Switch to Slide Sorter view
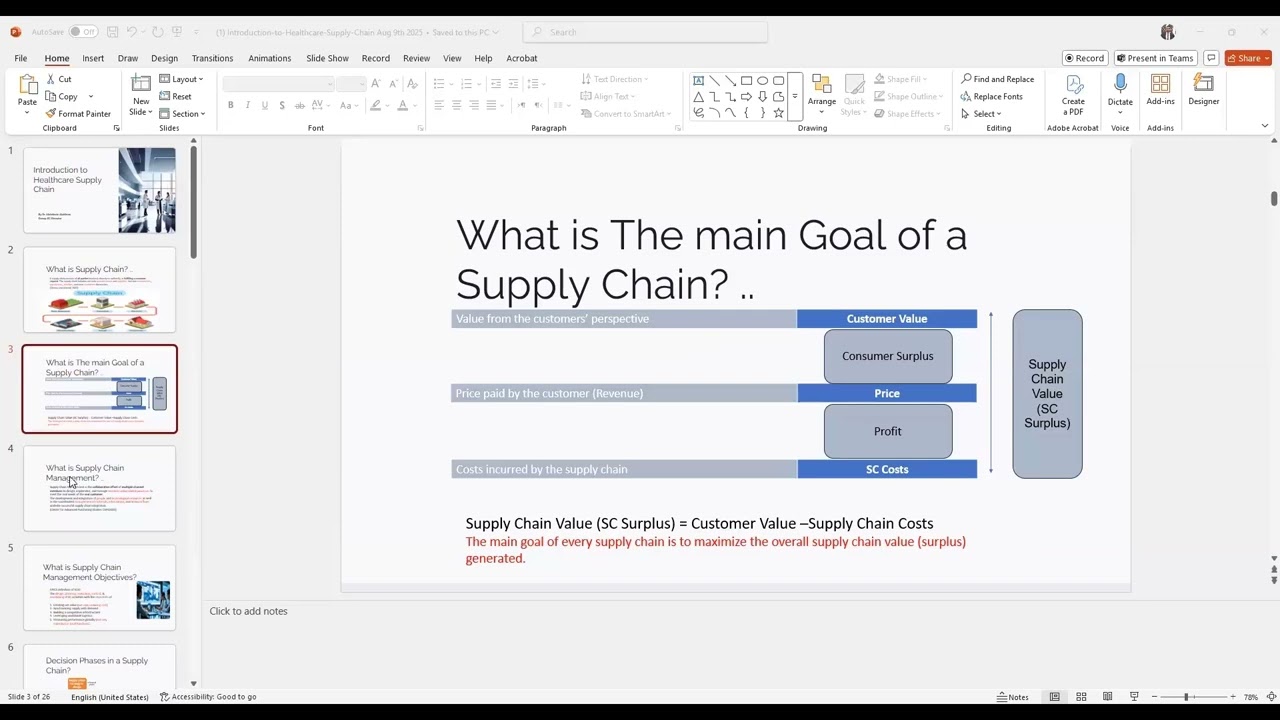 pos(1081,697)
